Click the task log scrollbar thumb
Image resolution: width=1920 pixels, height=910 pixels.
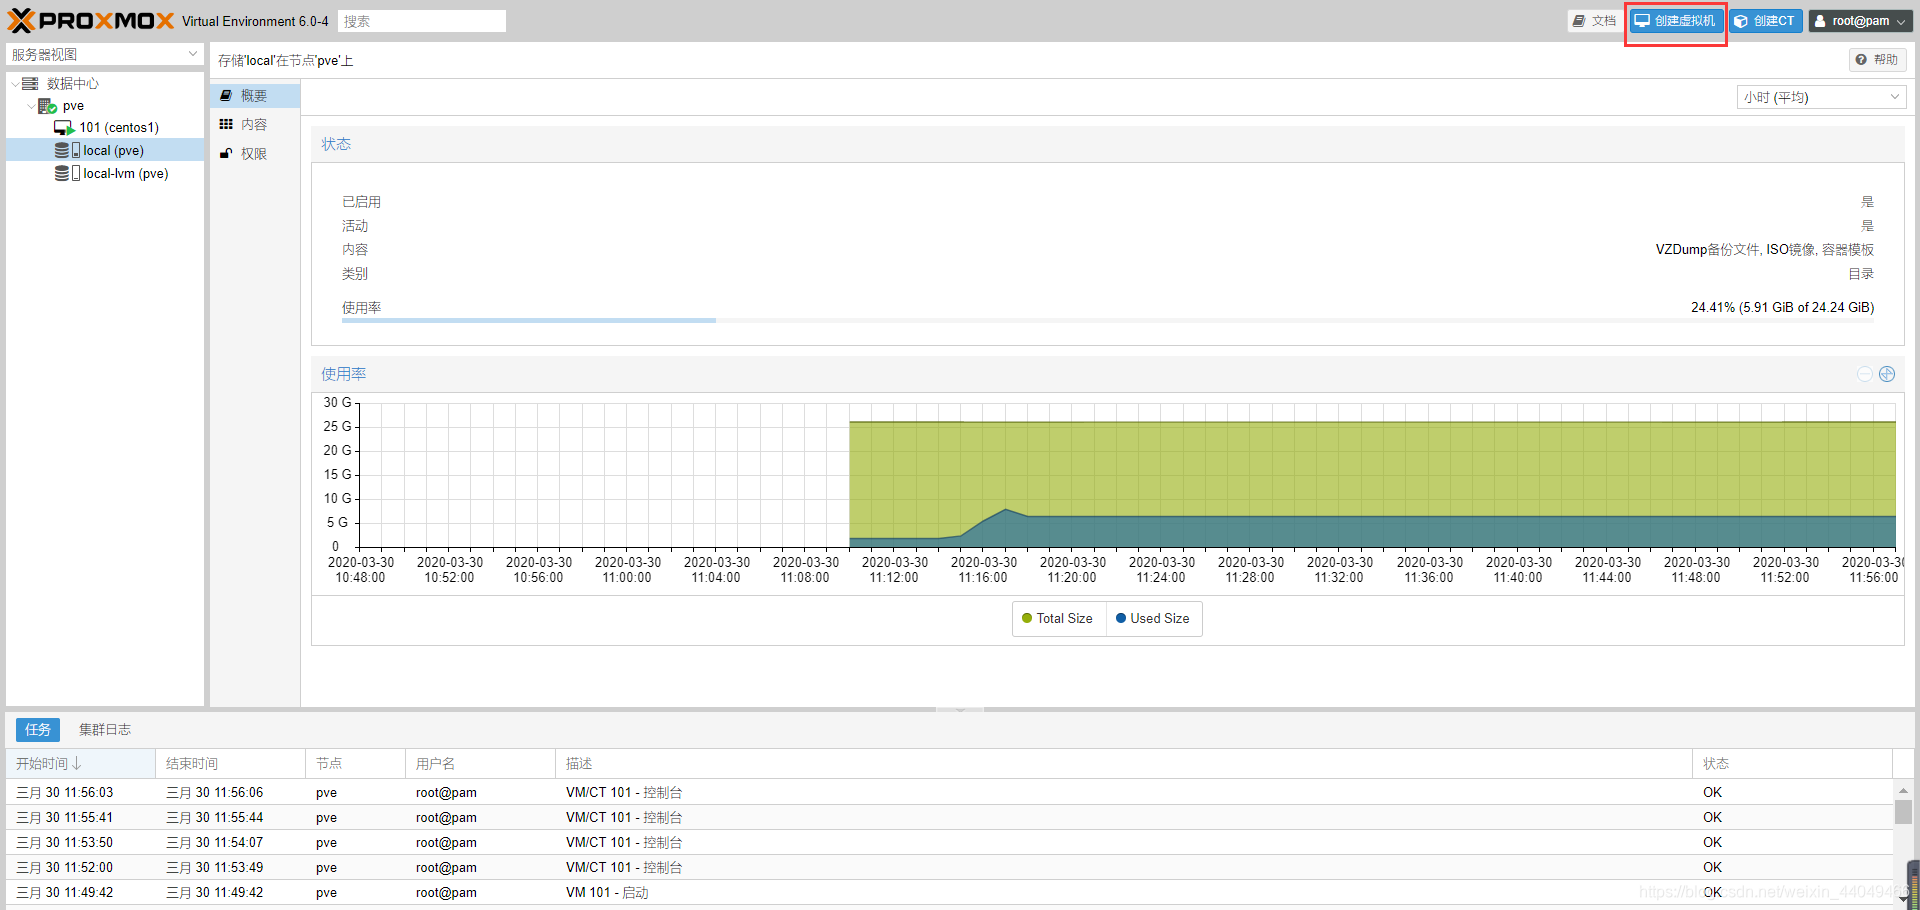pyautogui.click(x=1903, y=811)
